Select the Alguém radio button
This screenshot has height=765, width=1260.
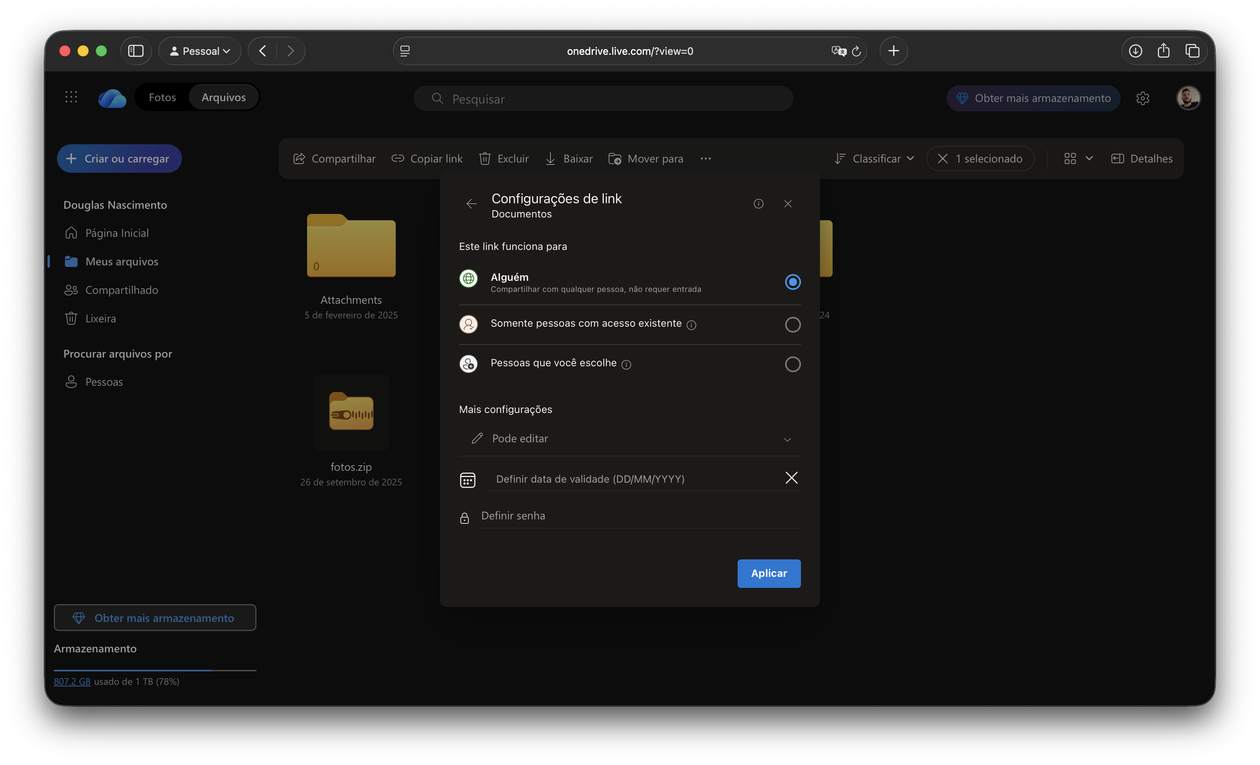pyautogui.click(x=792, y=281)
